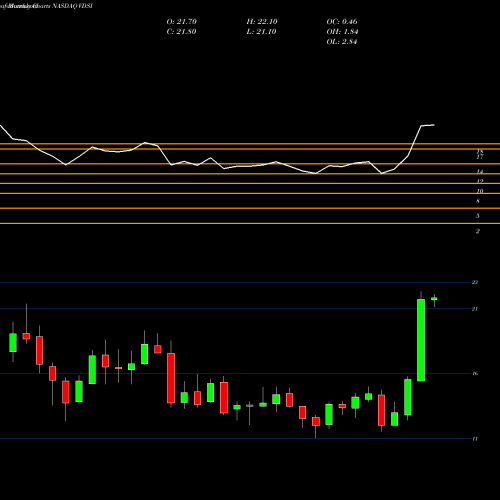Select the tallest green candlestick

pyautogui.click(x=421, y=340)
